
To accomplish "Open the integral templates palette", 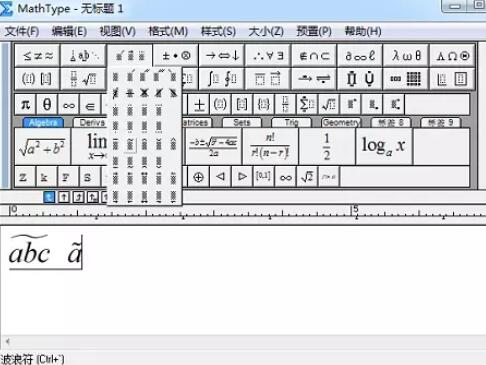I will [222, 79].
